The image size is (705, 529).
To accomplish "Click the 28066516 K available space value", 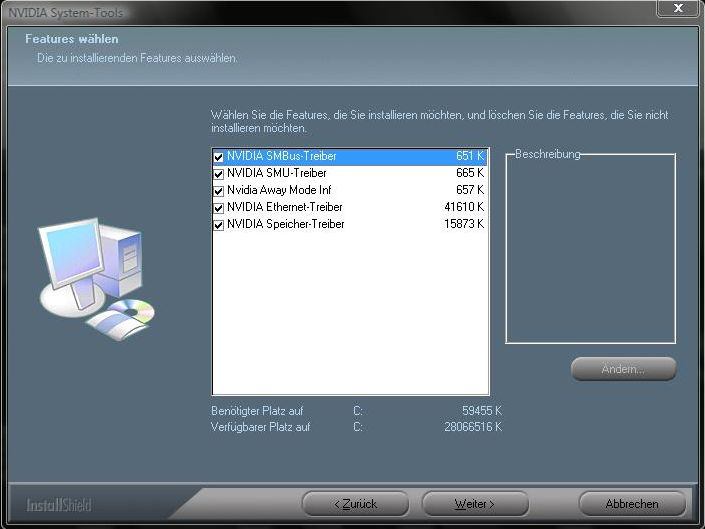I will tap(473, 427).
